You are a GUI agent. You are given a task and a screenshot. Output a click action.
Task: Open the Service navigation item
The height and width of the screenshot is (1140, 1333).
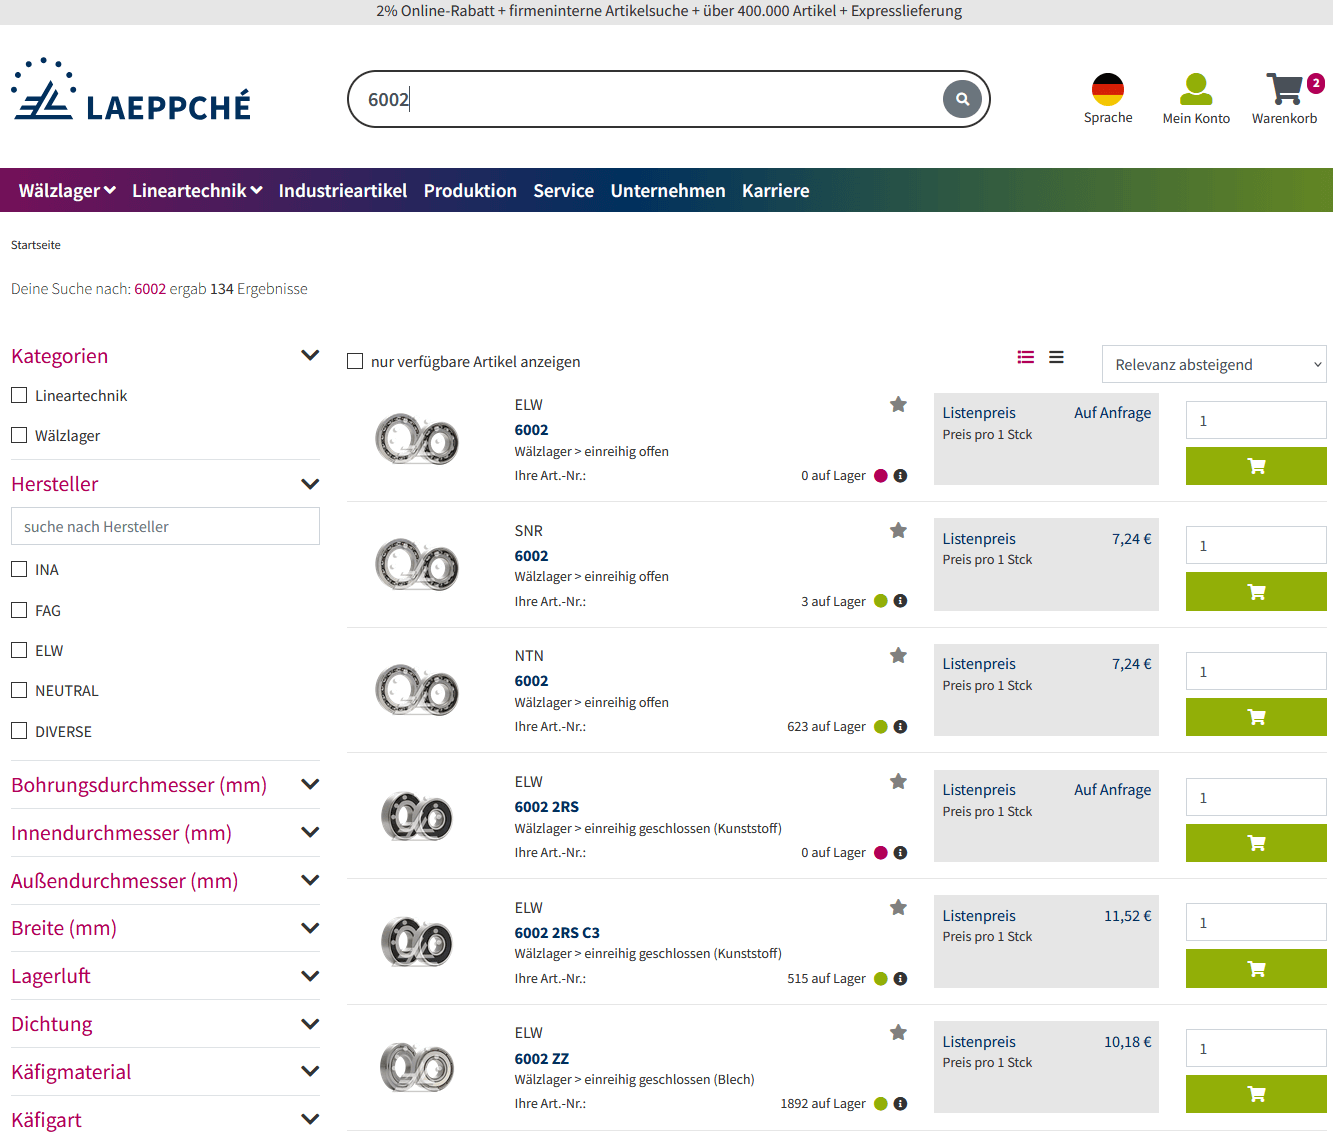(564, 190)
